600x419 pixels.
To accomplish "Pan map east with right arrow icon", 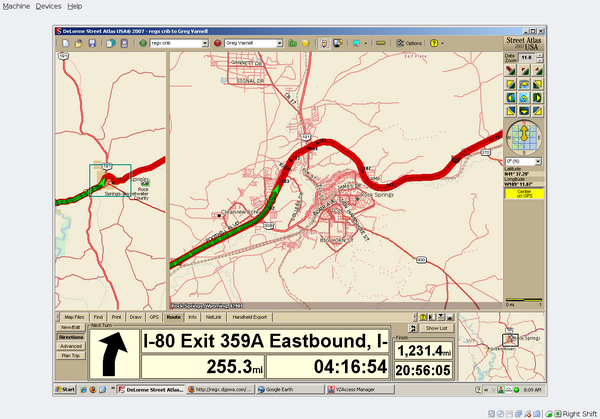I will click(x=537, y=98).
